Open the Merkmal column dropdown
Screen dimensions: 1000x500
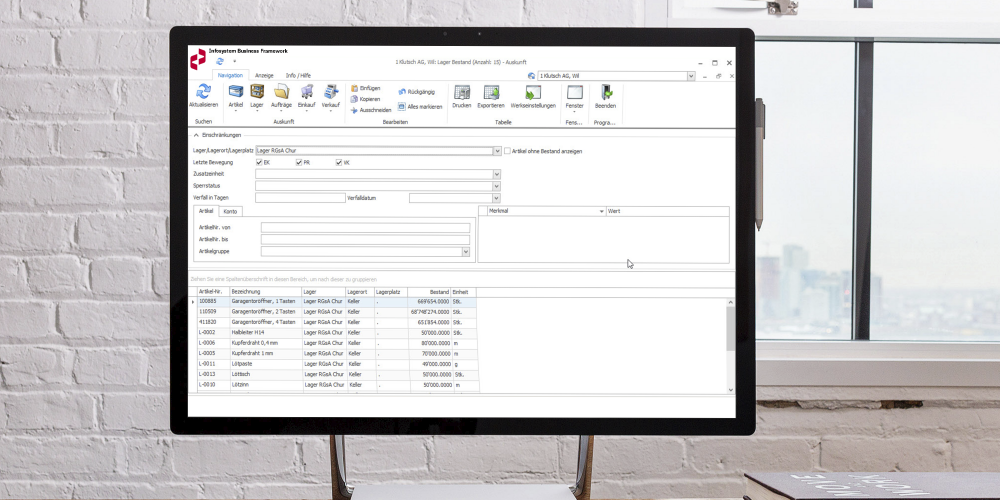click(x=601, y=211)
